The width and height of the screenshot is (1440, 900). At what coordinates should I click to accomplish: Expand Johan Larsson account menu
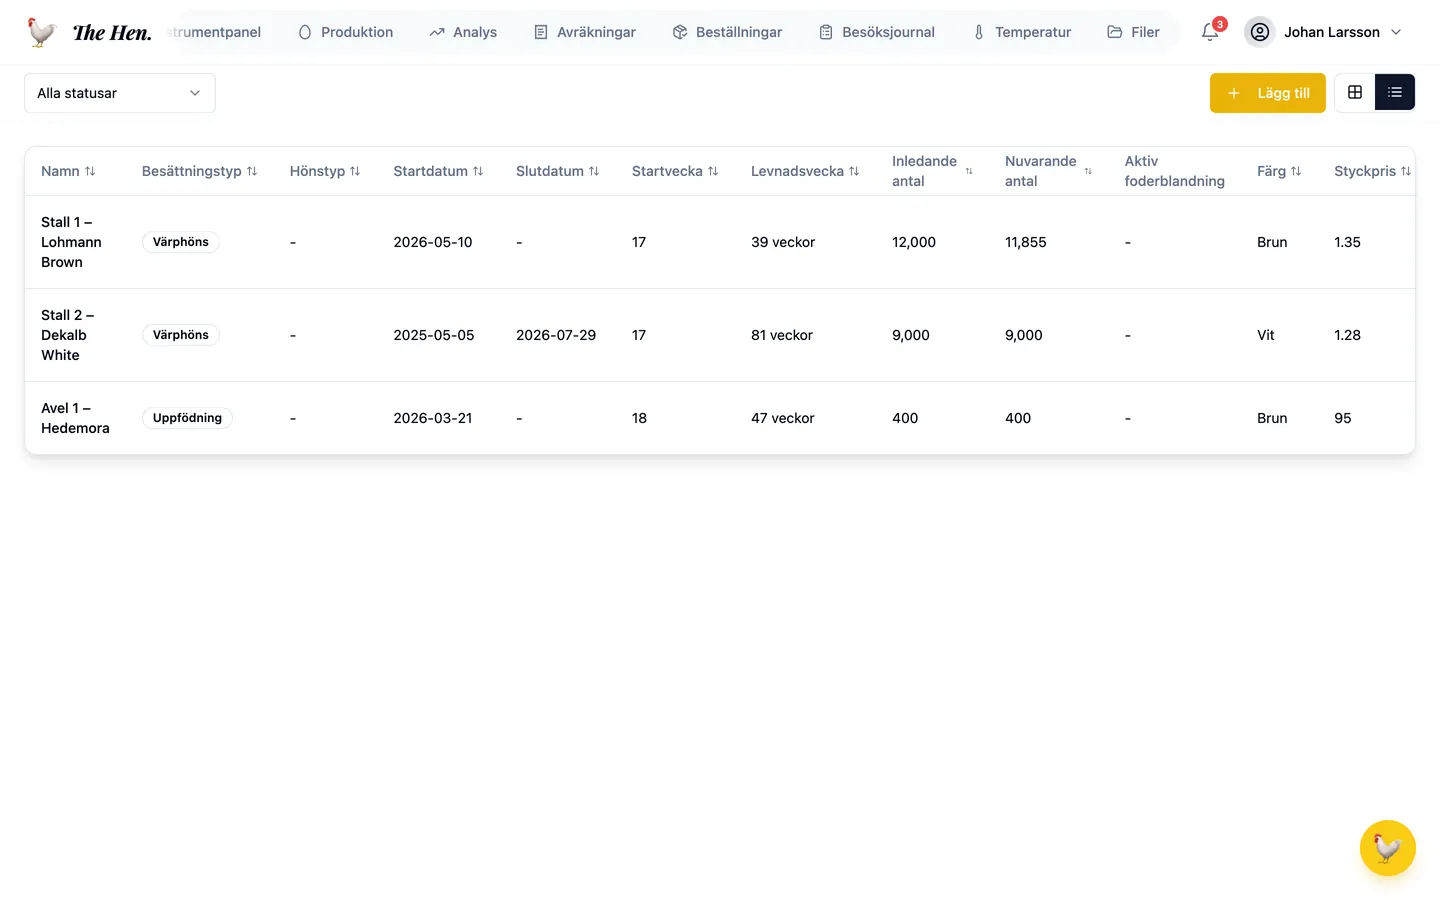(x=1324, y=32)
